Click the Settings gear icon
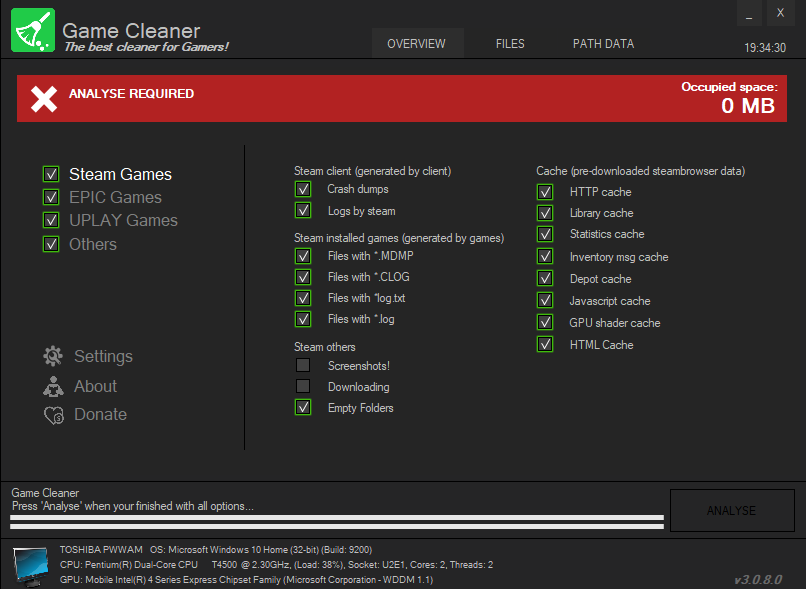Viewport: 806px width, 589px height. (53, 356)
